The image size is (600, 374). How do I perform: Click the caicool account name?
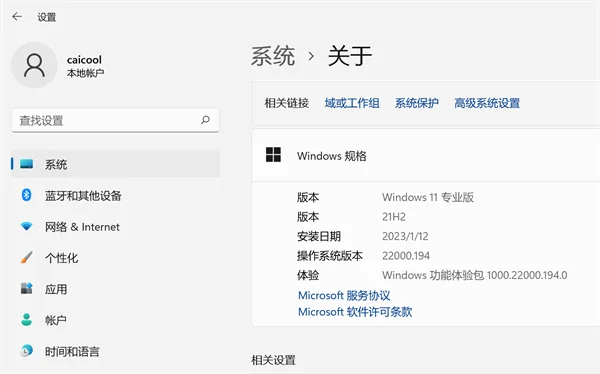(84, 60)
